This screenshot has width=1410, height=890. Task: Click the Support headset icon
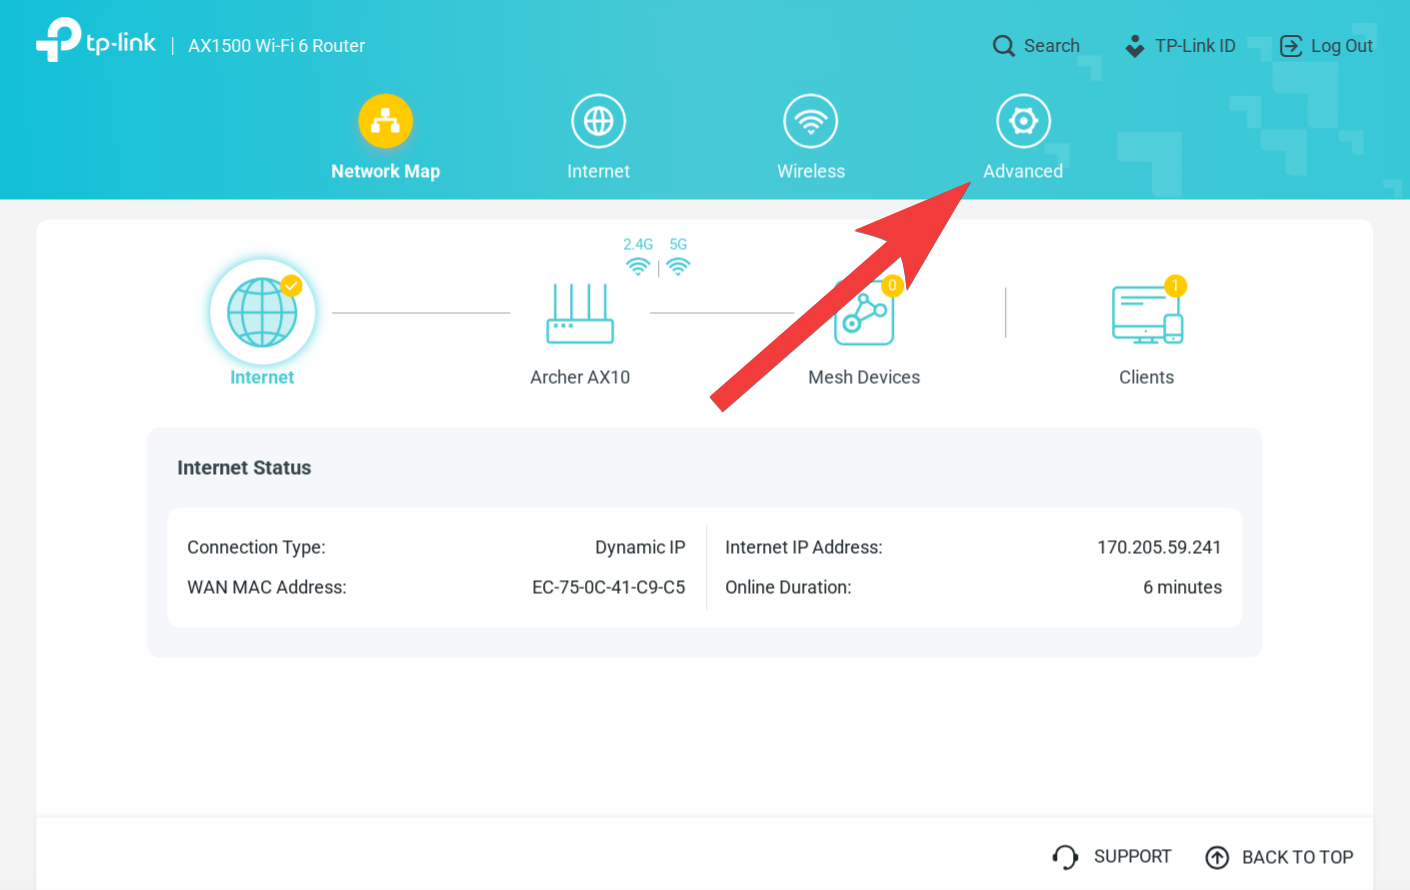coord(1065,857)
